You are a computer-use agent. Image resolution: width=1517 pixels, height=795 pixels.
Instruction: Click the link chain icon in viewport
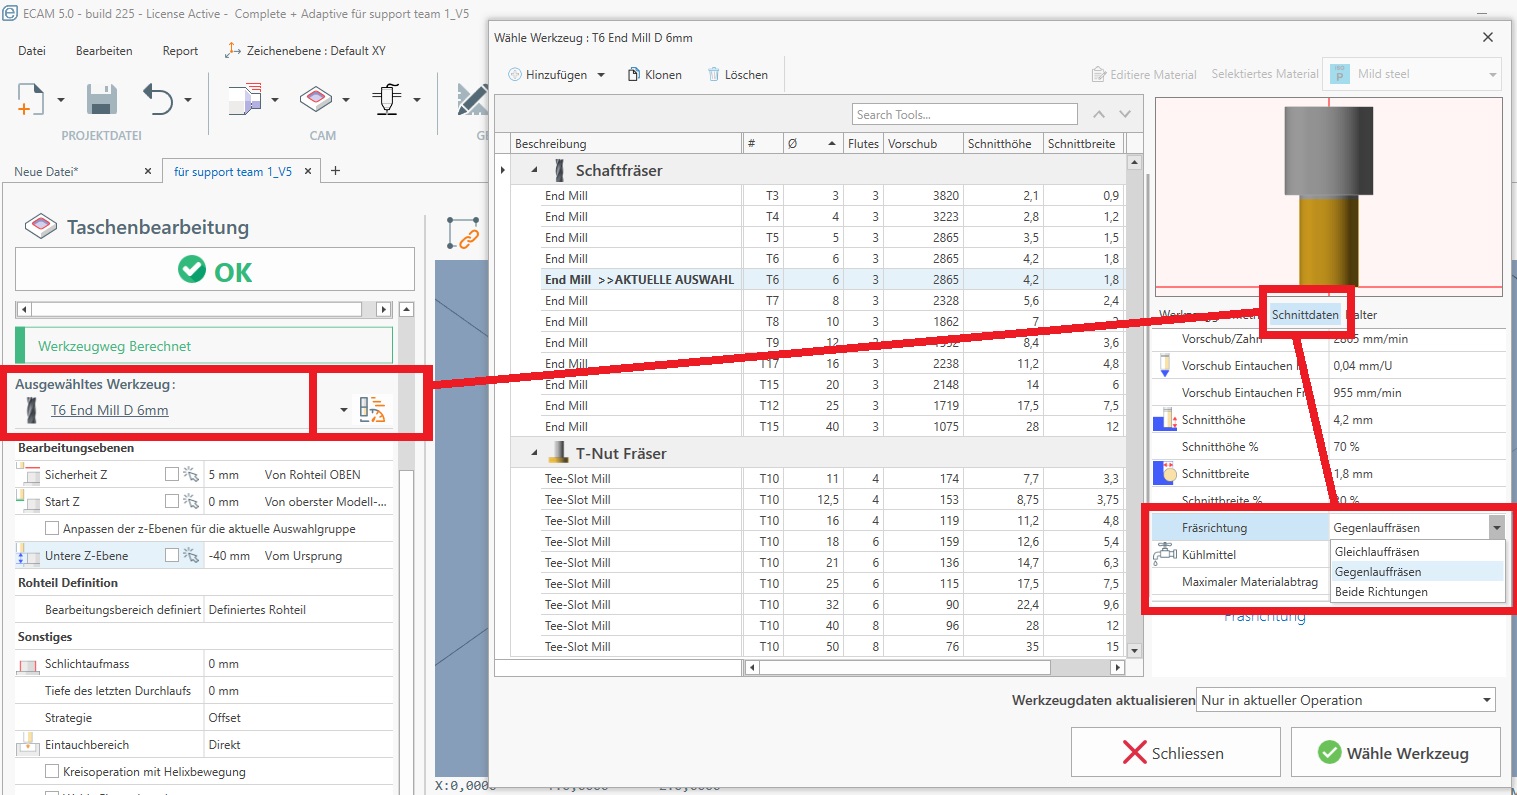pyautogui.click(x=463, y=233)
